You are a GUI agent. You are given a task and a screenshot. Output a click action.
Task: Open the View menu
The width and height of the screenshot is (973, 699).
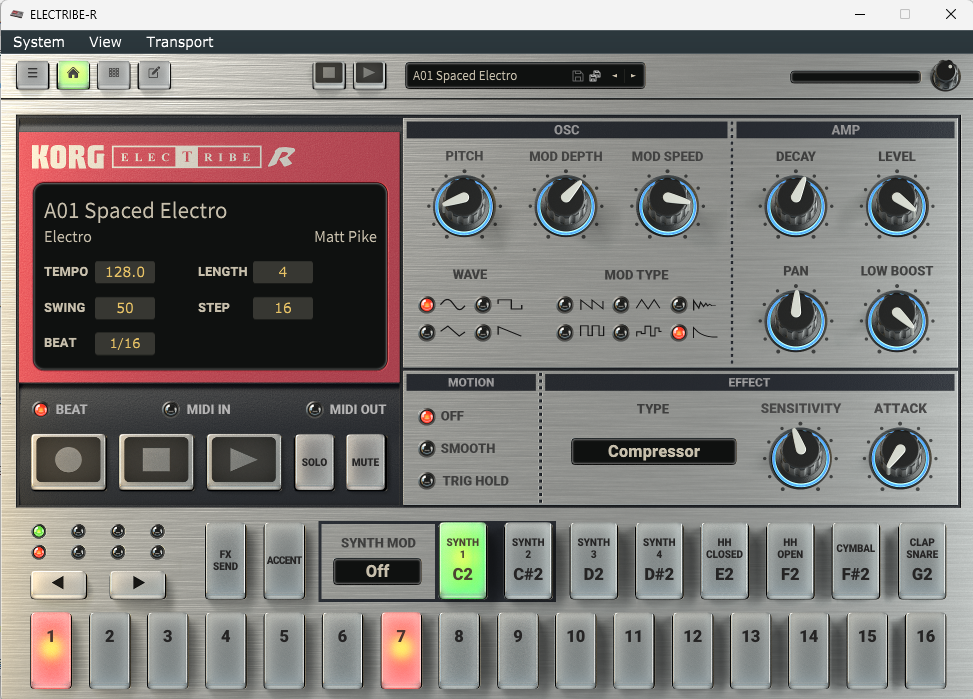[x=105, y=42]
